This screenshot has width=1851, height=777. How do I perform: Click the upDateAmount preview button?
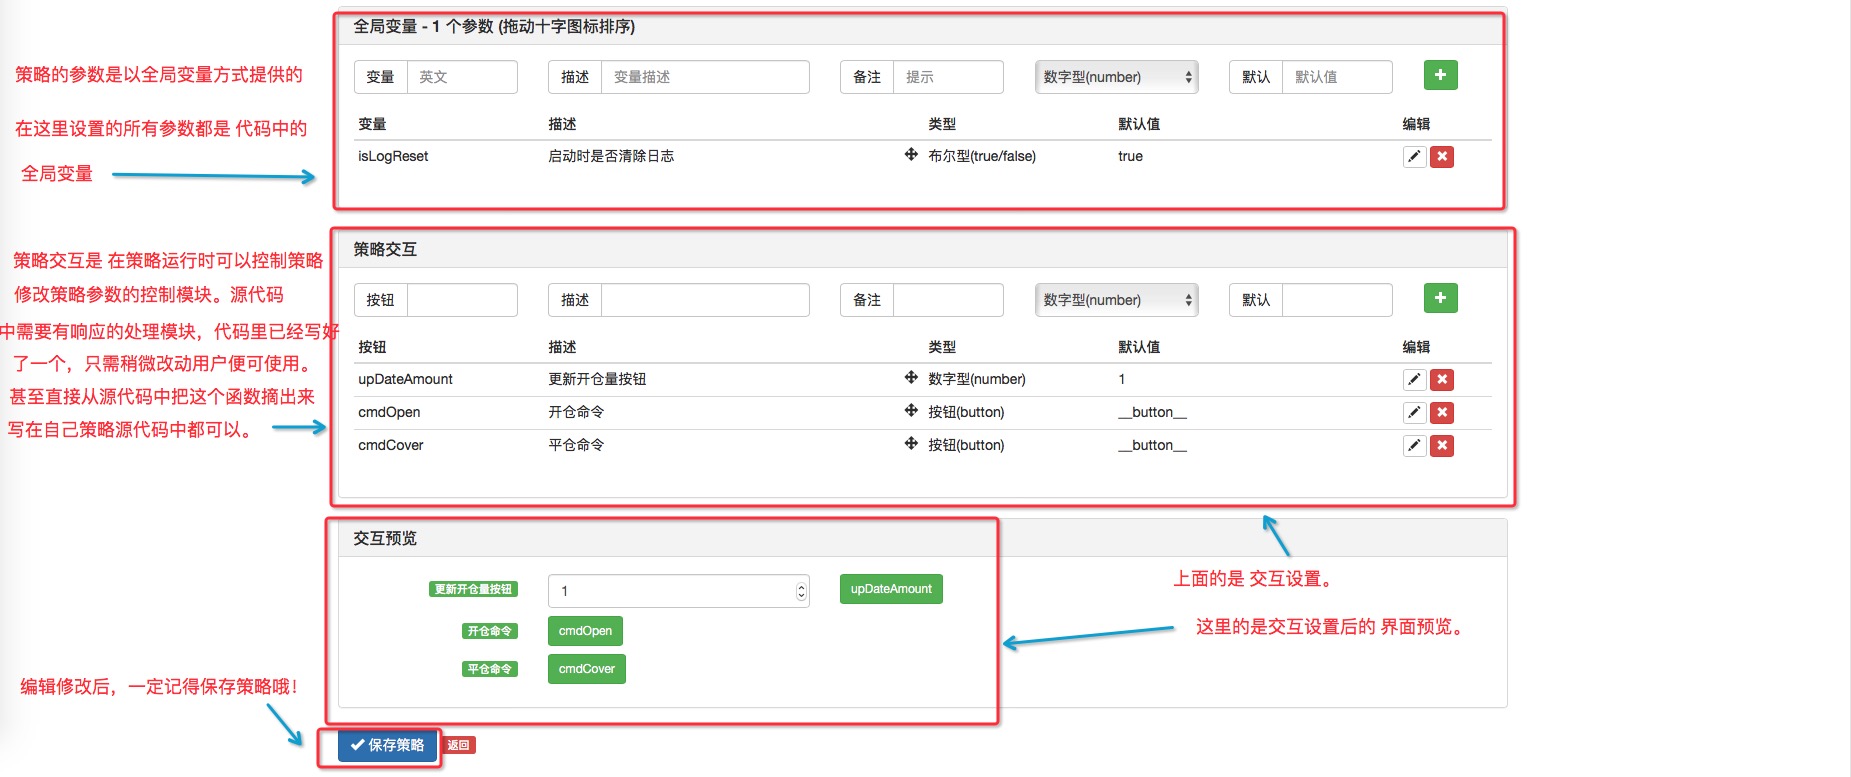(891, 589)
